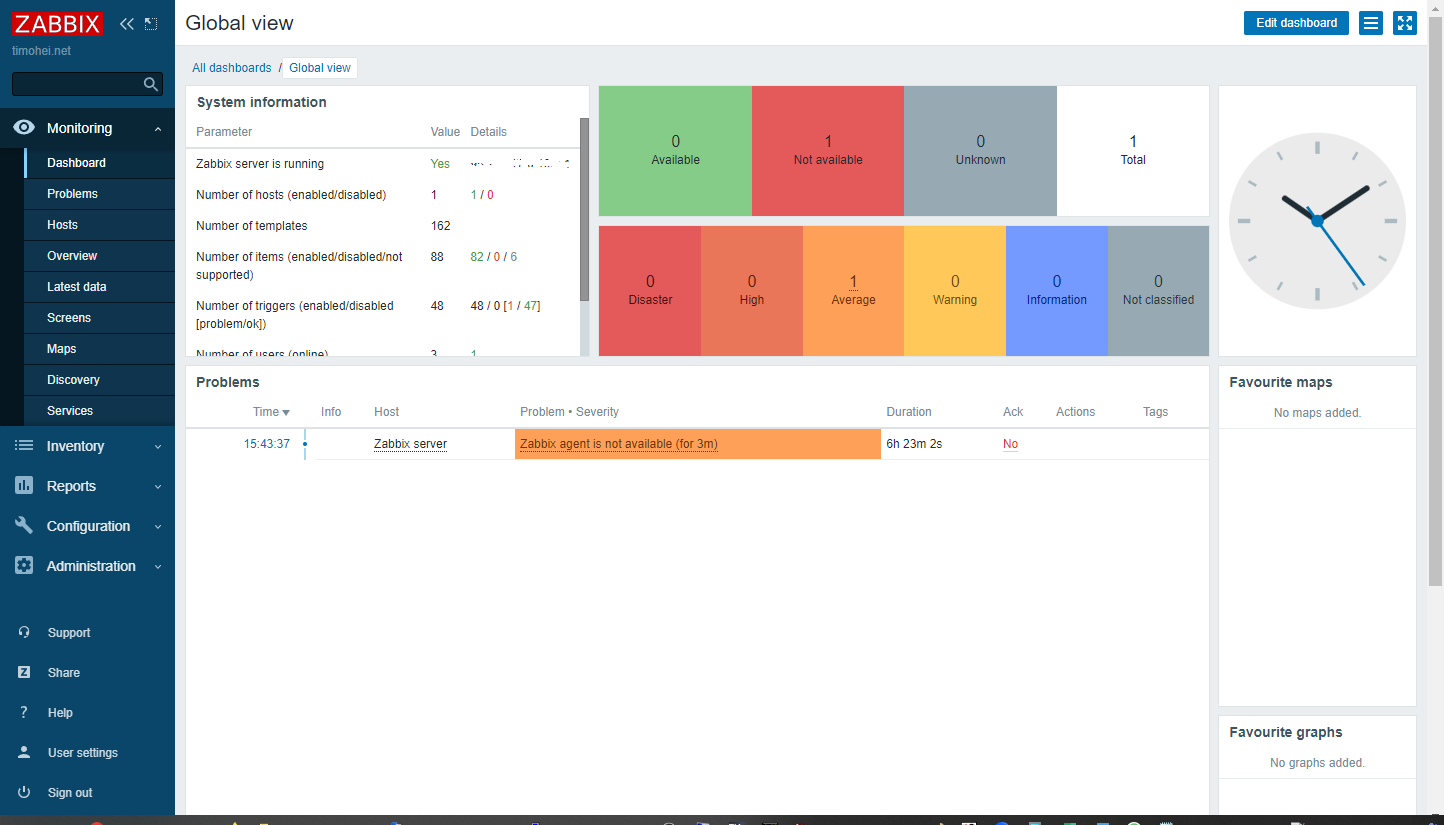Image resolution: width=1444 pixels, height=825 pixels.
Task: Open Hosts in Monitoring menu
Action: tap(99, 225)
